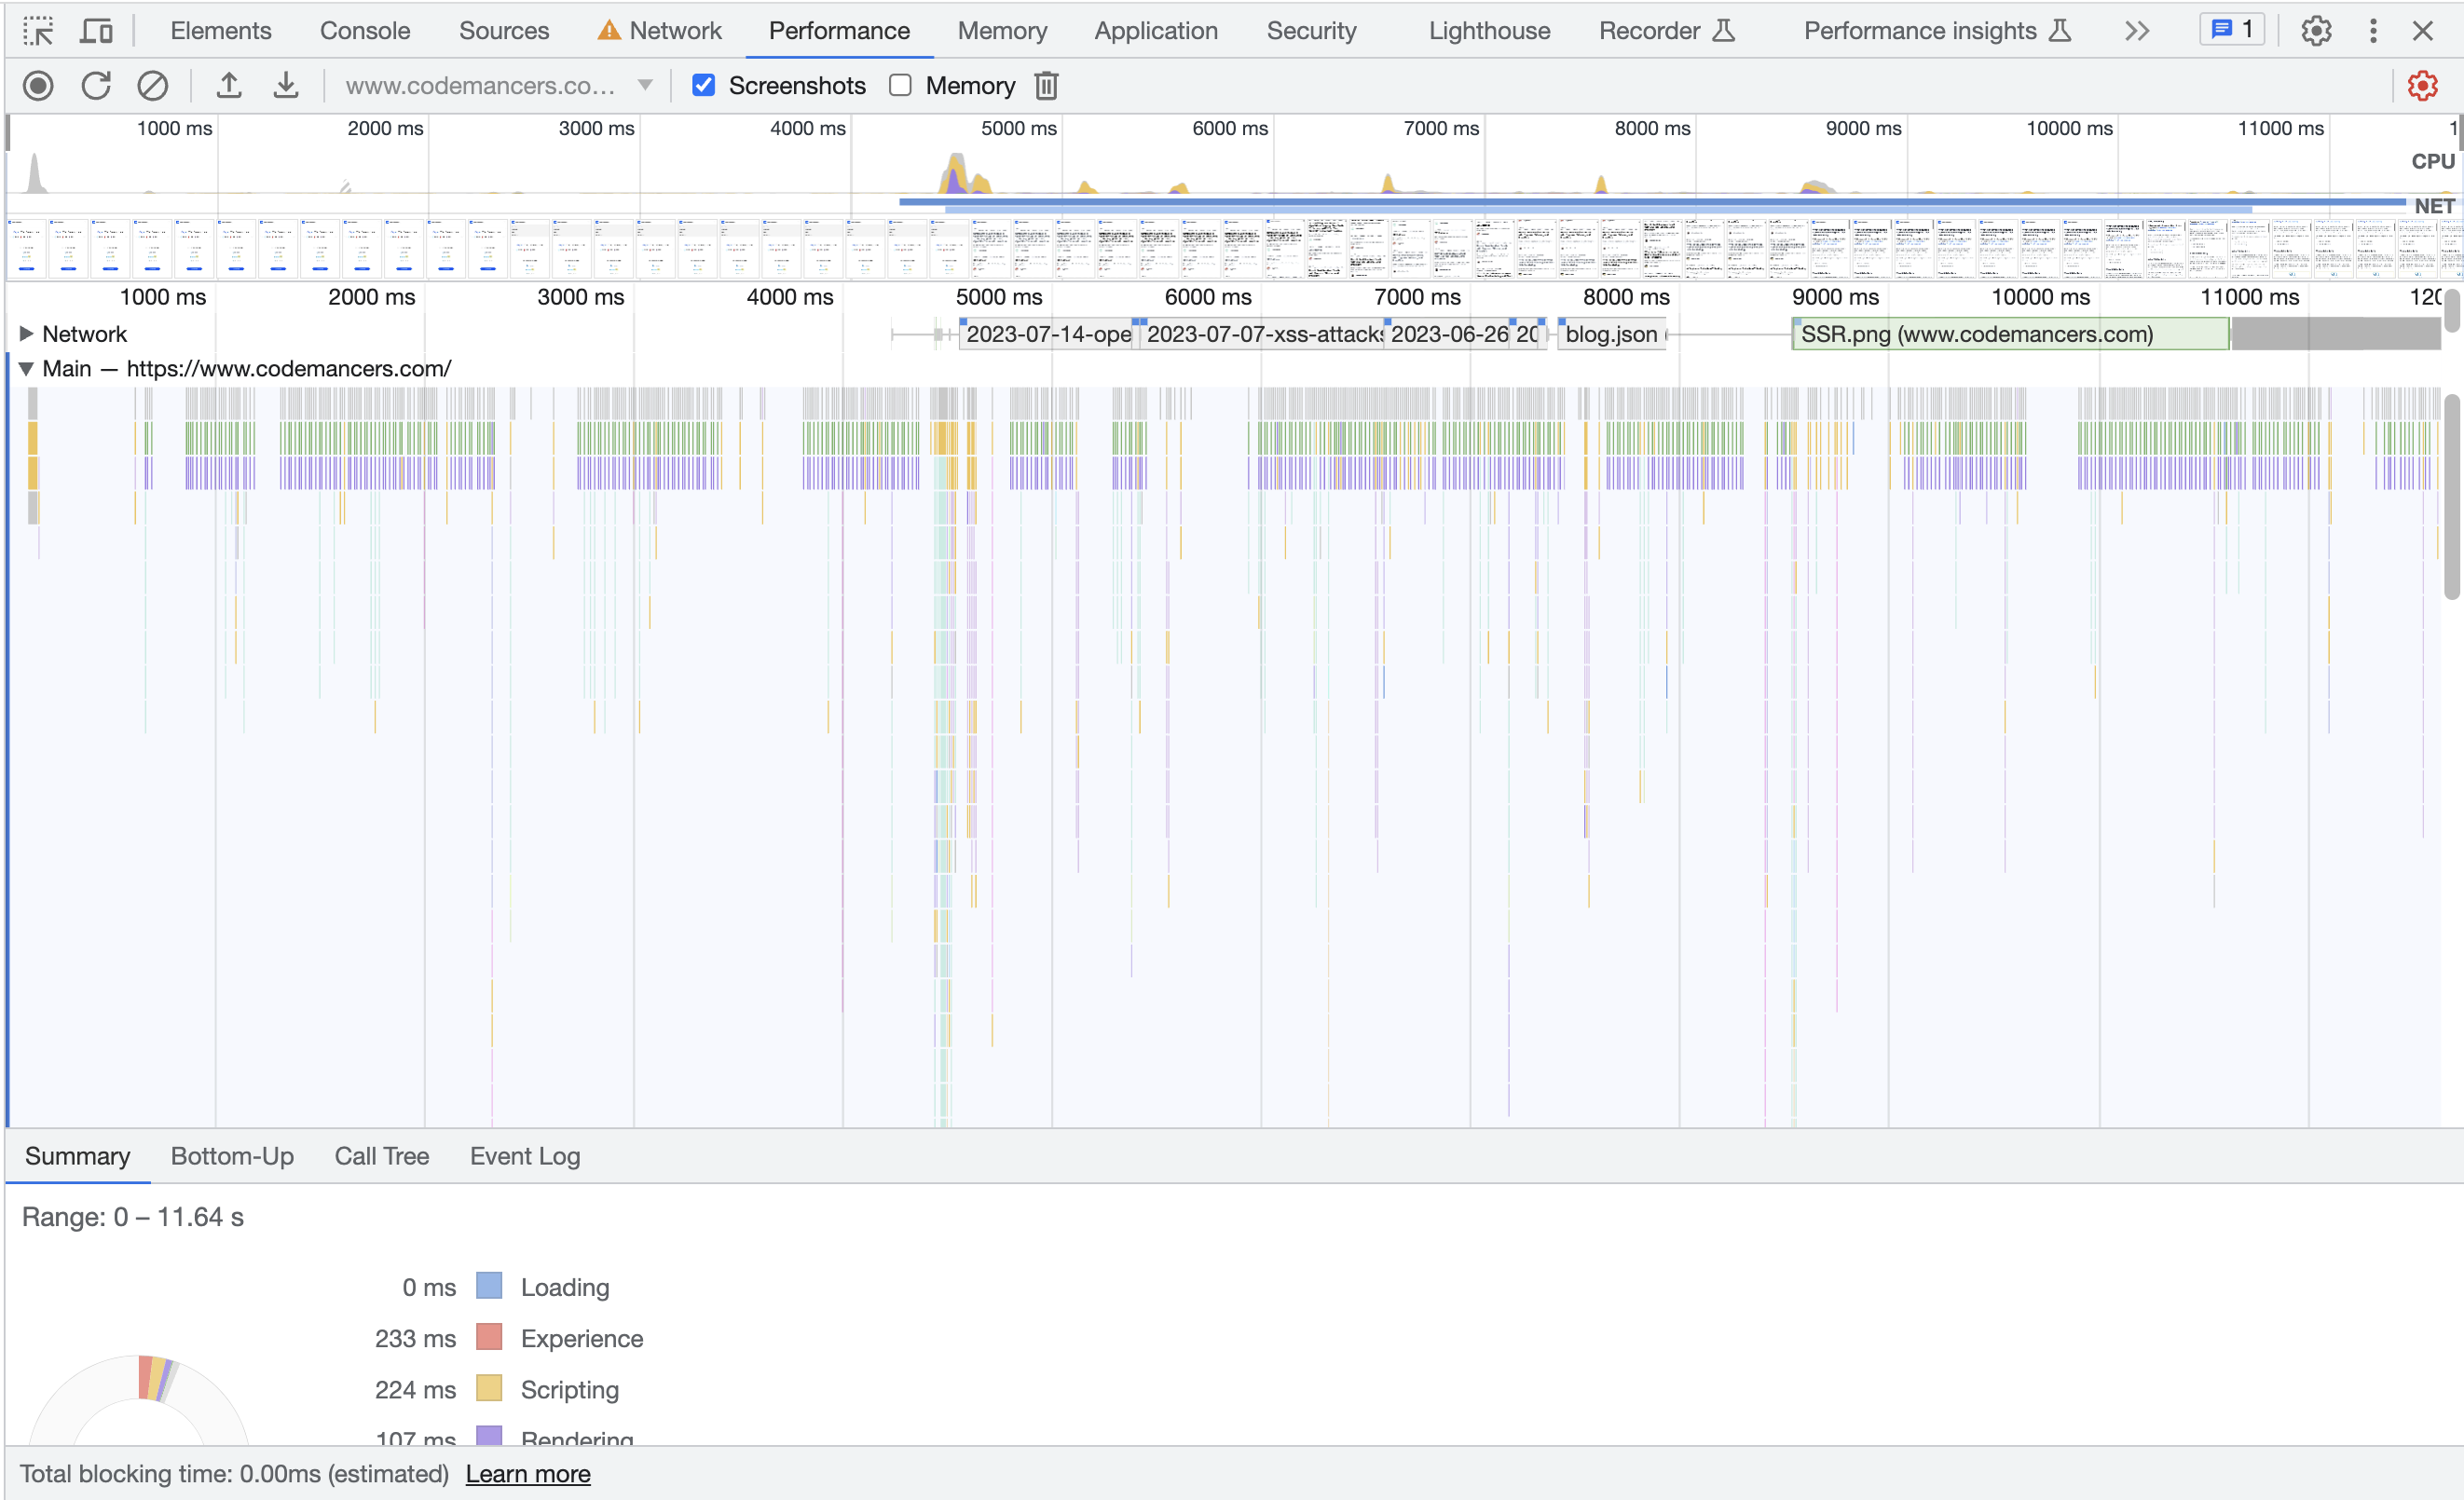Collapse the Main thread track
The height and width of the screenshot is (1500, 2464).
tap(26, 369)
